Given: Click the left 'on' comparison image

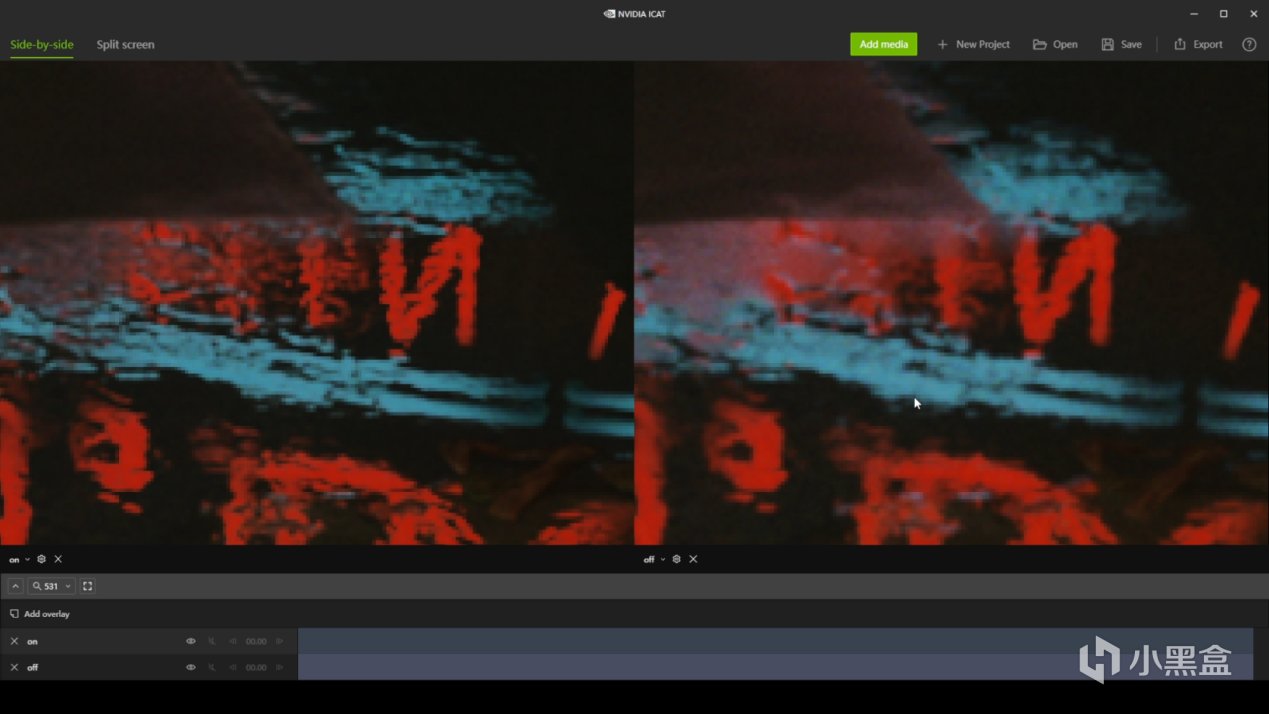Looking at the screenshot, I should pos(316,303).
